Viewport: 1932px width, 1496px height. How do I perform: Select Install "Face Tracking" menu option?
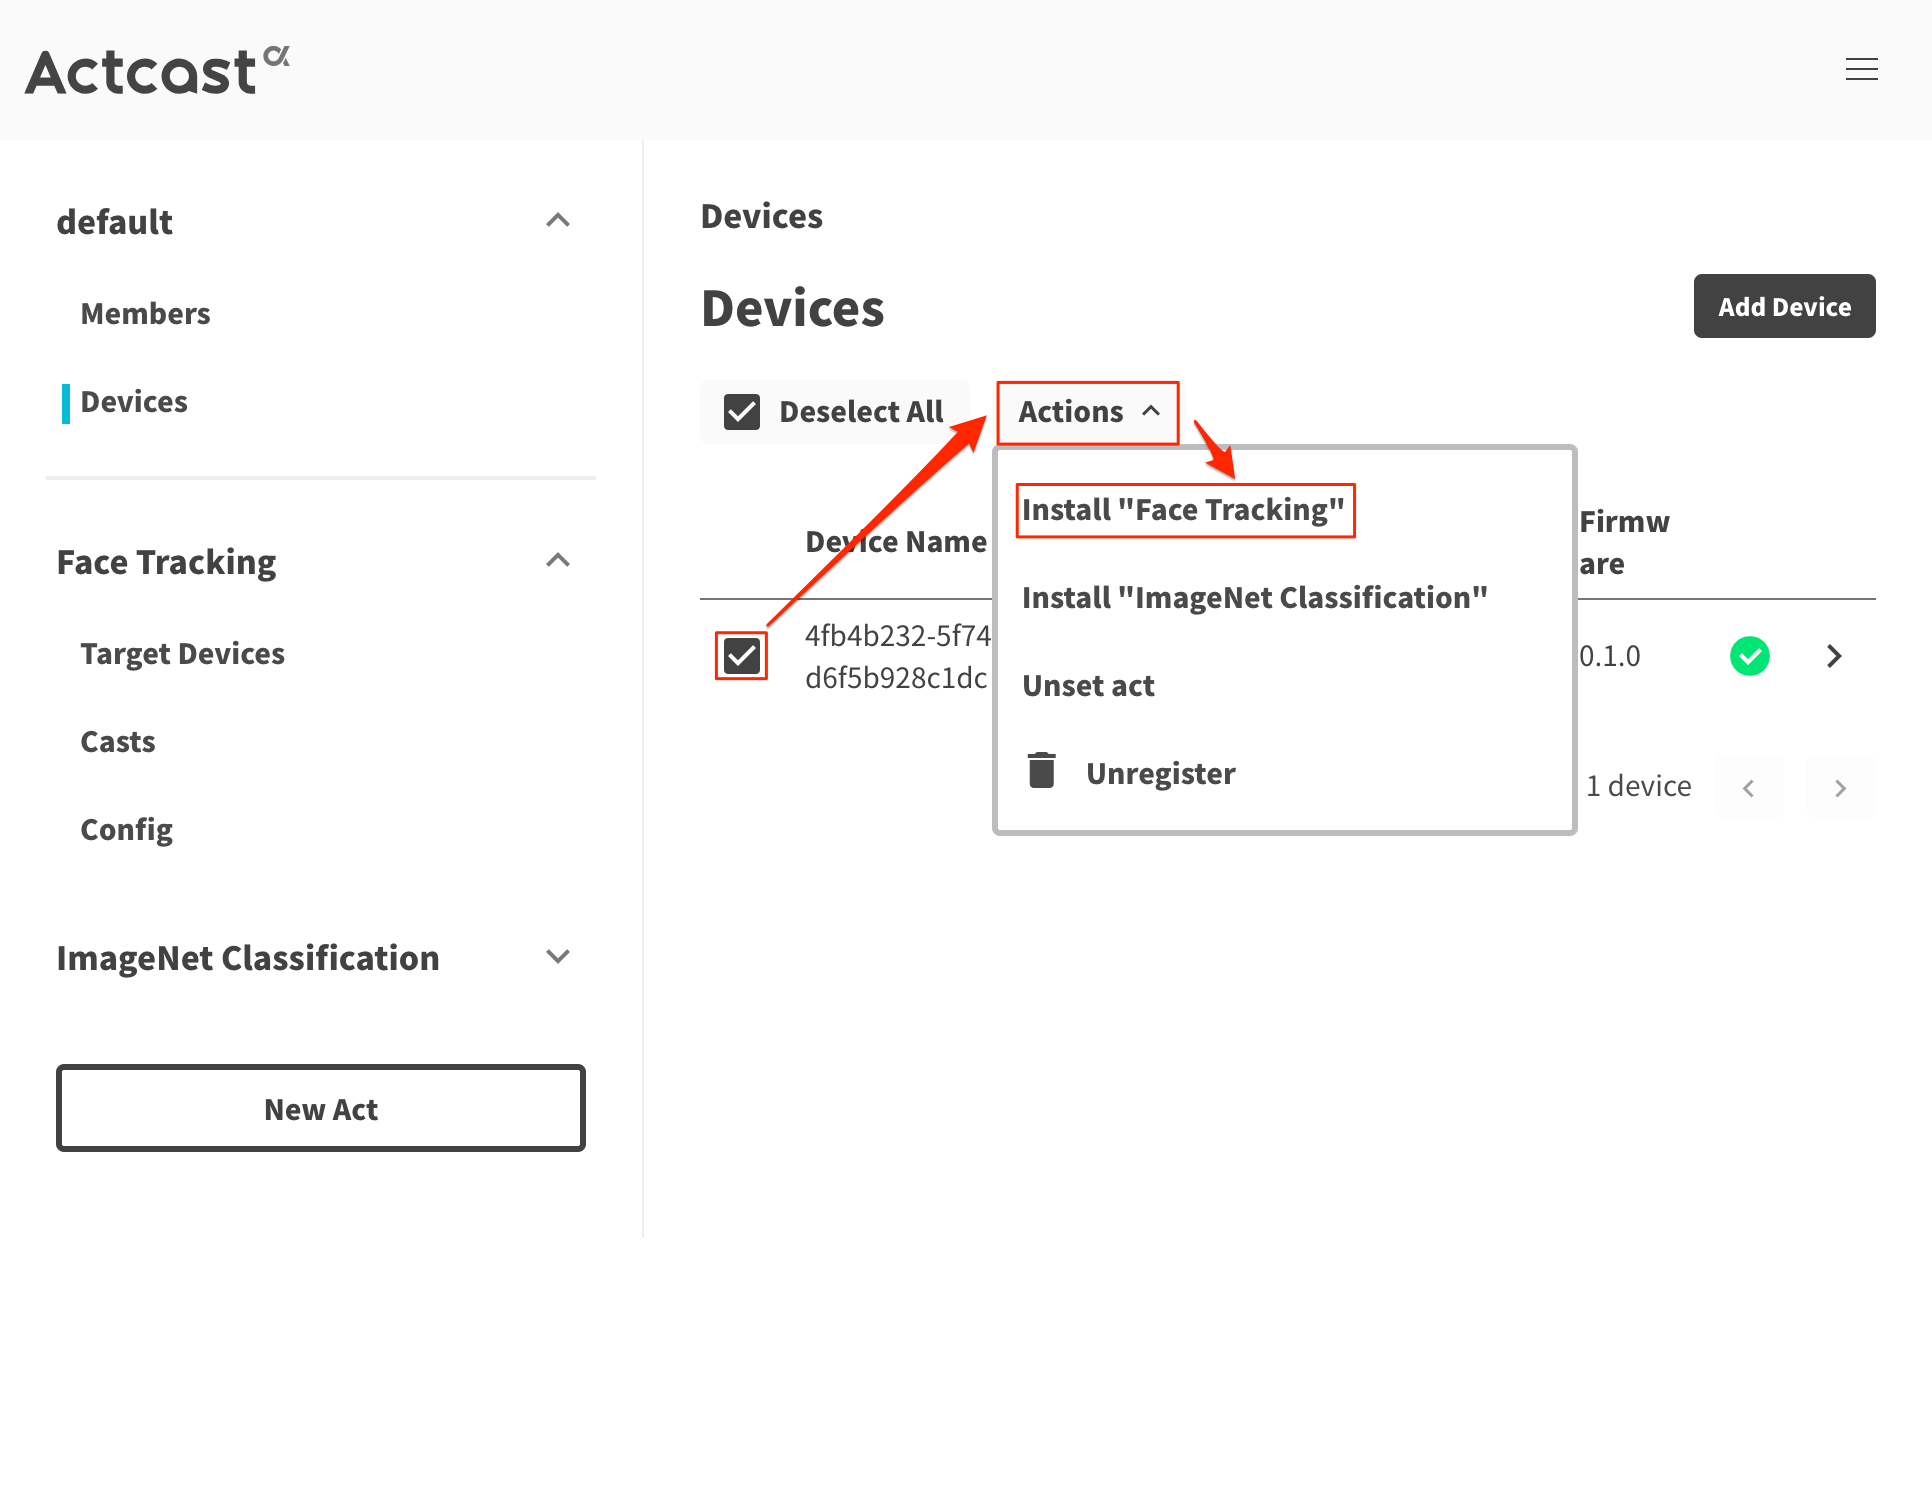(1184, 510)
